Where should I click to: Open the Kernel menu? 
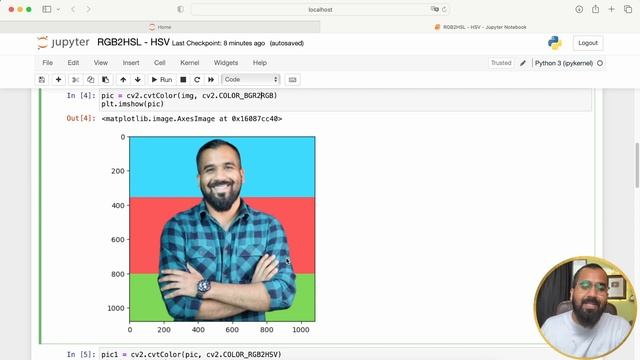[x=189, y=63]
